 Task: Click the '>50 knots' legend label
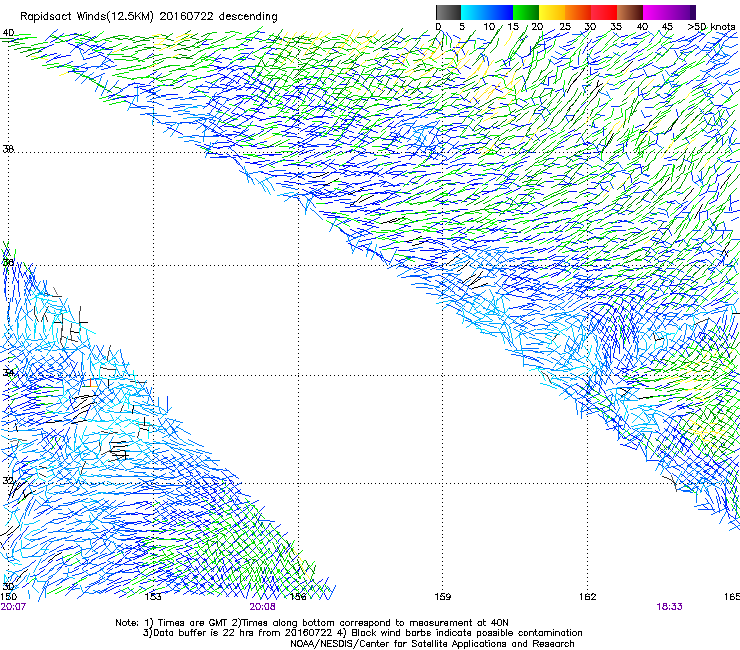click(711, 27)
